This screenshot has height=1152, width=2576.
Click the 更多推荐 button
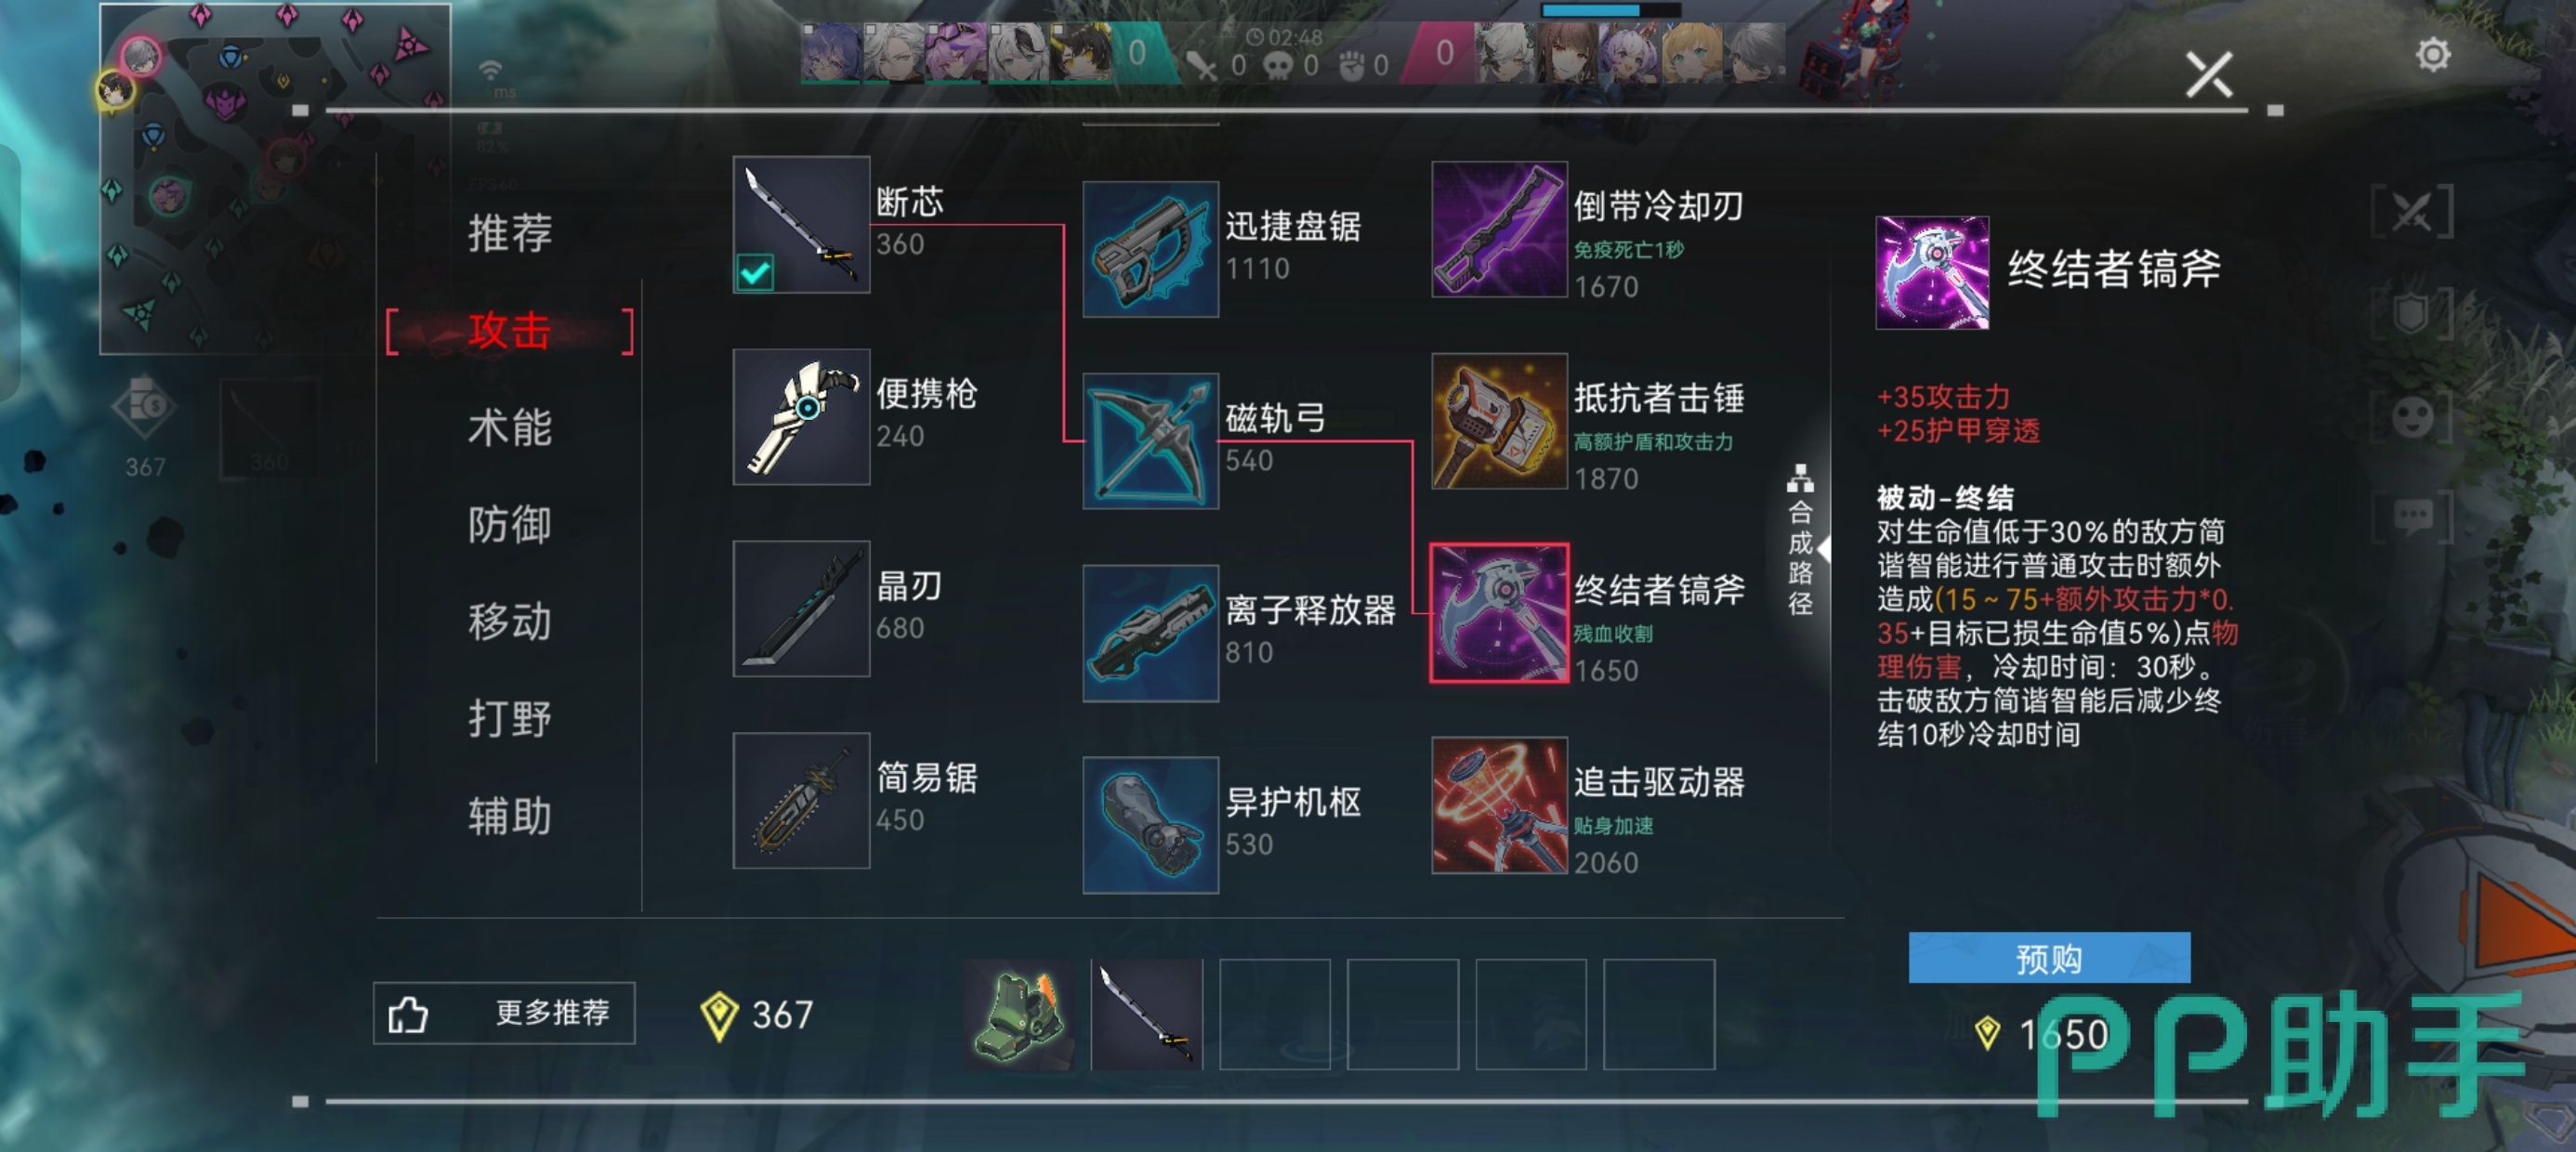pos(504,1013)
